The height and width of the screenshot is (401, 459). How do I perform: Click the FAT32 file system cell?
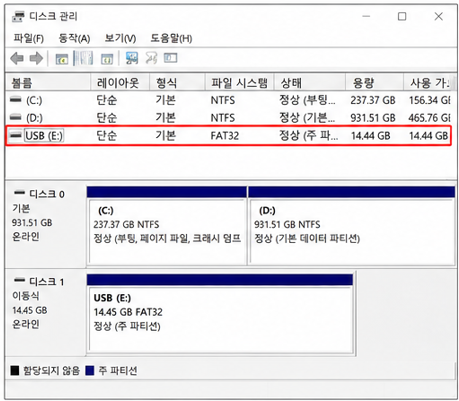(x=225, y=136)
